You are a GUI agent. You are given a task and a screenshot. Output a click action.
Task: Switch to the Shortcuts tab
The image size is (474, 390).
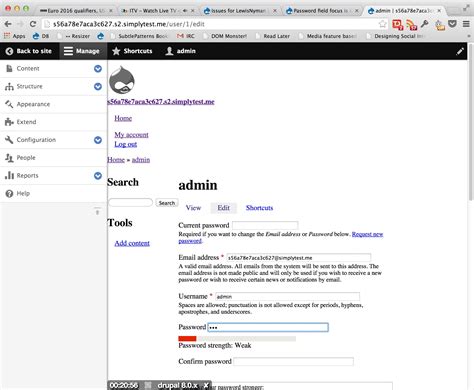point(259,208)
